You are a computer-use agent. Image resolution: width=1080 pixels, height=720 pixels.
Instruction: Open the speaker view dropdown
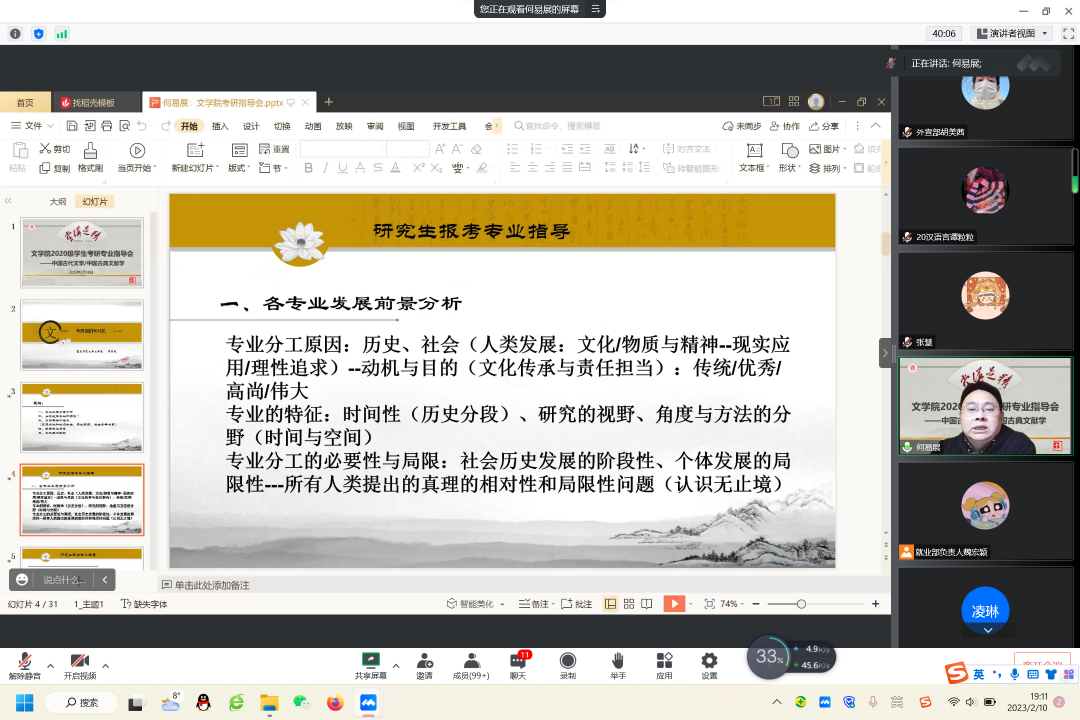(x=1012, y=33)
